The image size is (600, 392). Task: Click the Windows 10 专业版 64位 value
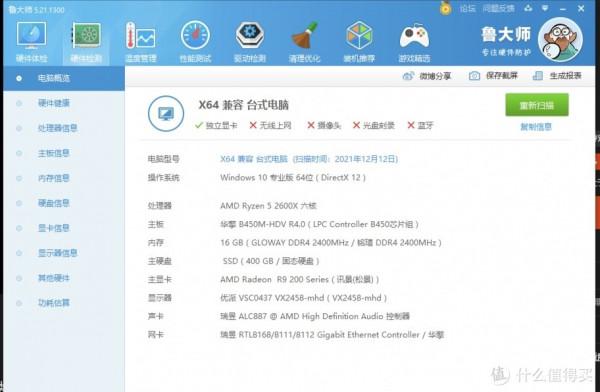pyautogui.click(x=293, y=178)
